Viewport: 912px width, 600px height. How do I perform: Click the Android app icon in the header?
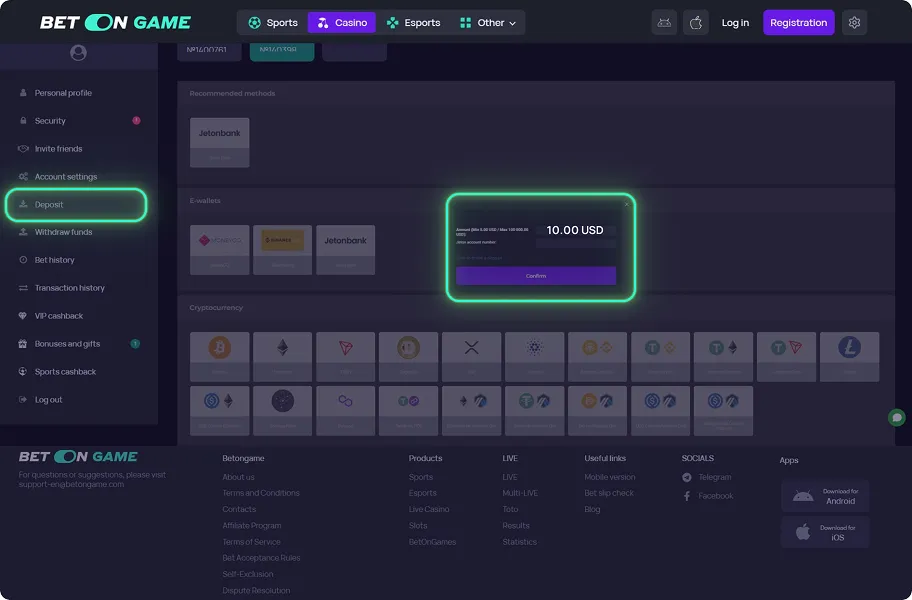point(664,22)
